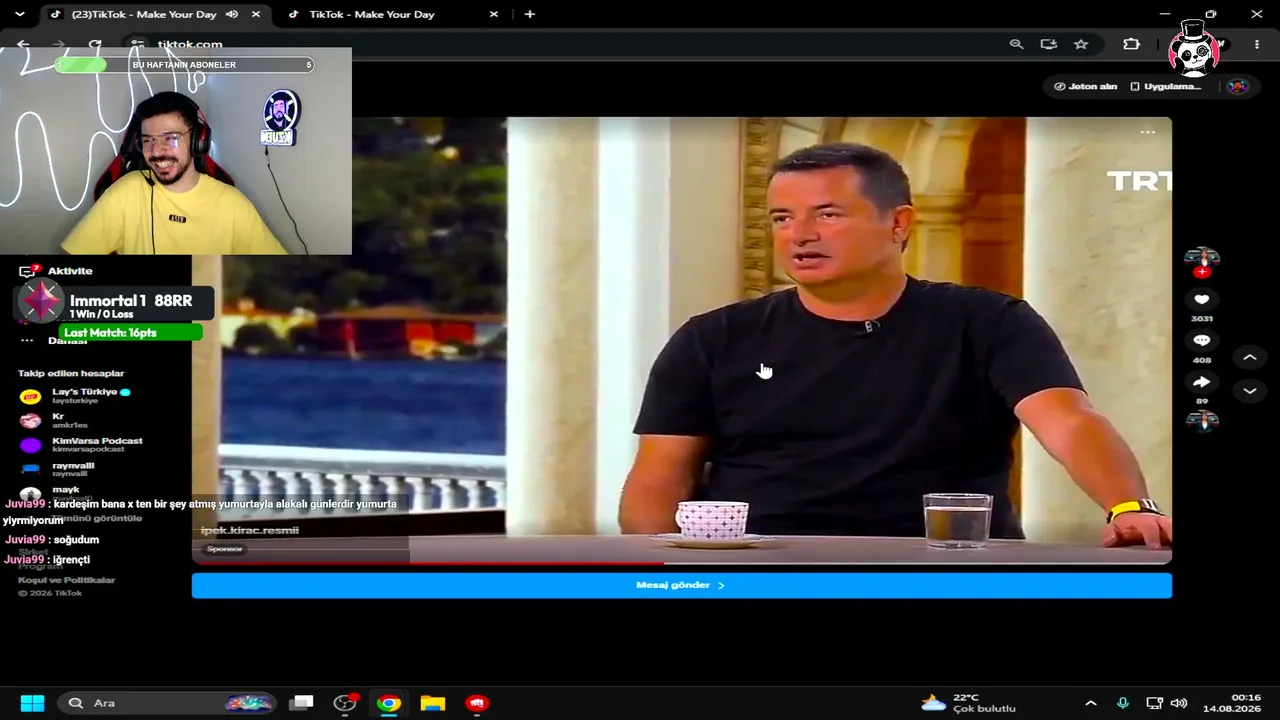The width and height of the screenshot is (1280, 720).
Task: Open the sound disc thumbnail below share
Action: tap(1202, 421)
